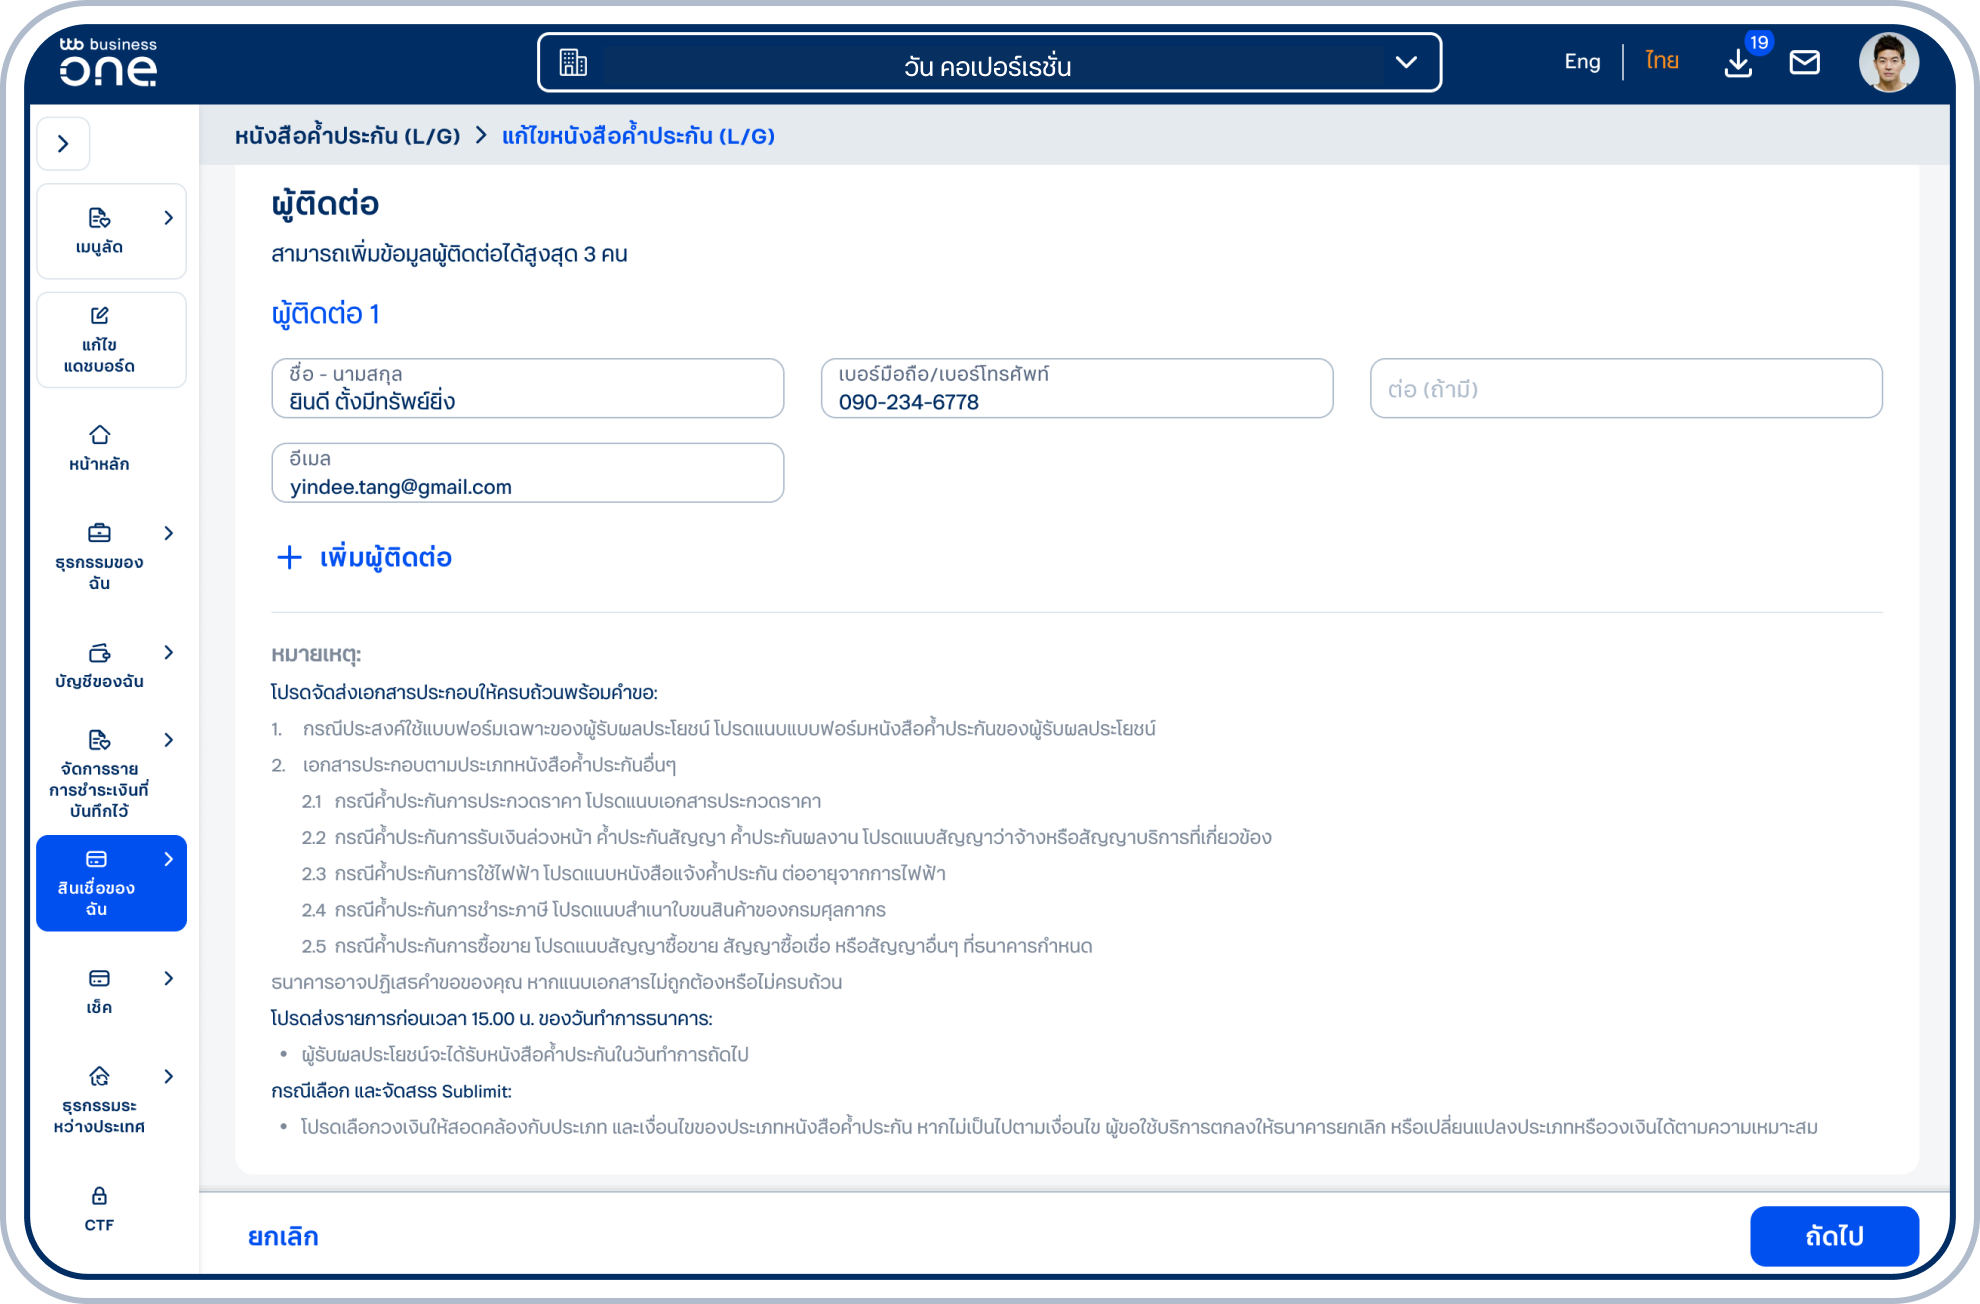Screen dimensions: 1980x1304
Task: Open the mail inbox envelope icon
Action: pos(1804,63)
